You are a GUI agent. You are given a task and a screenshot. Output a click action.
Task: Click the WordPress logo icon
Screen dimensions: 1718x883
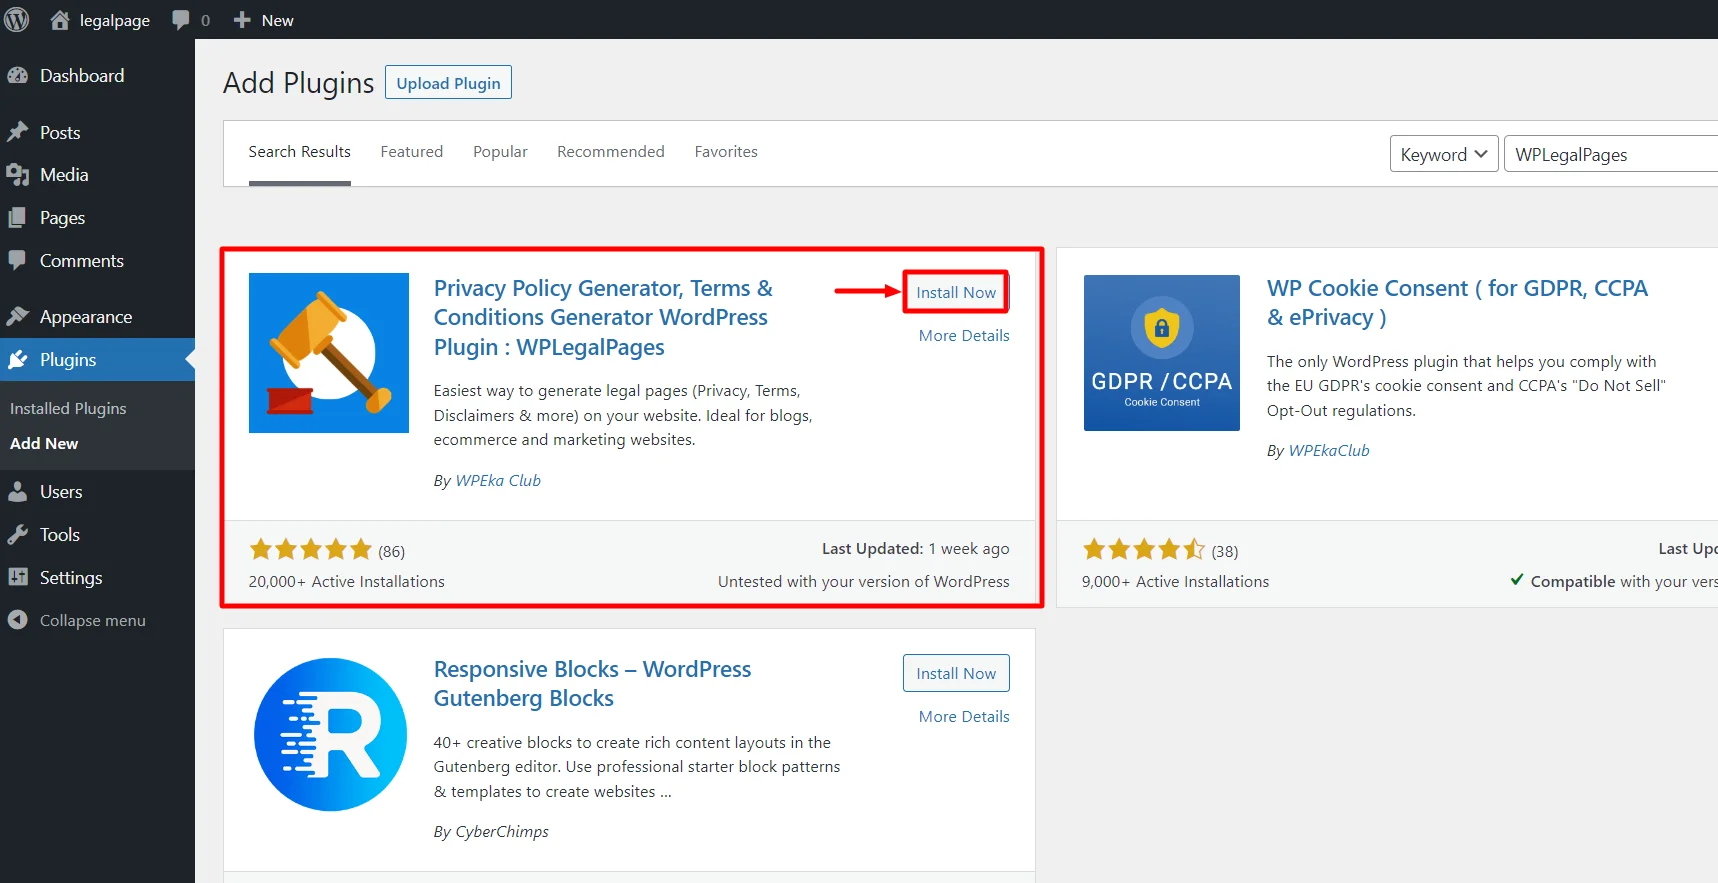pos(17,20)
